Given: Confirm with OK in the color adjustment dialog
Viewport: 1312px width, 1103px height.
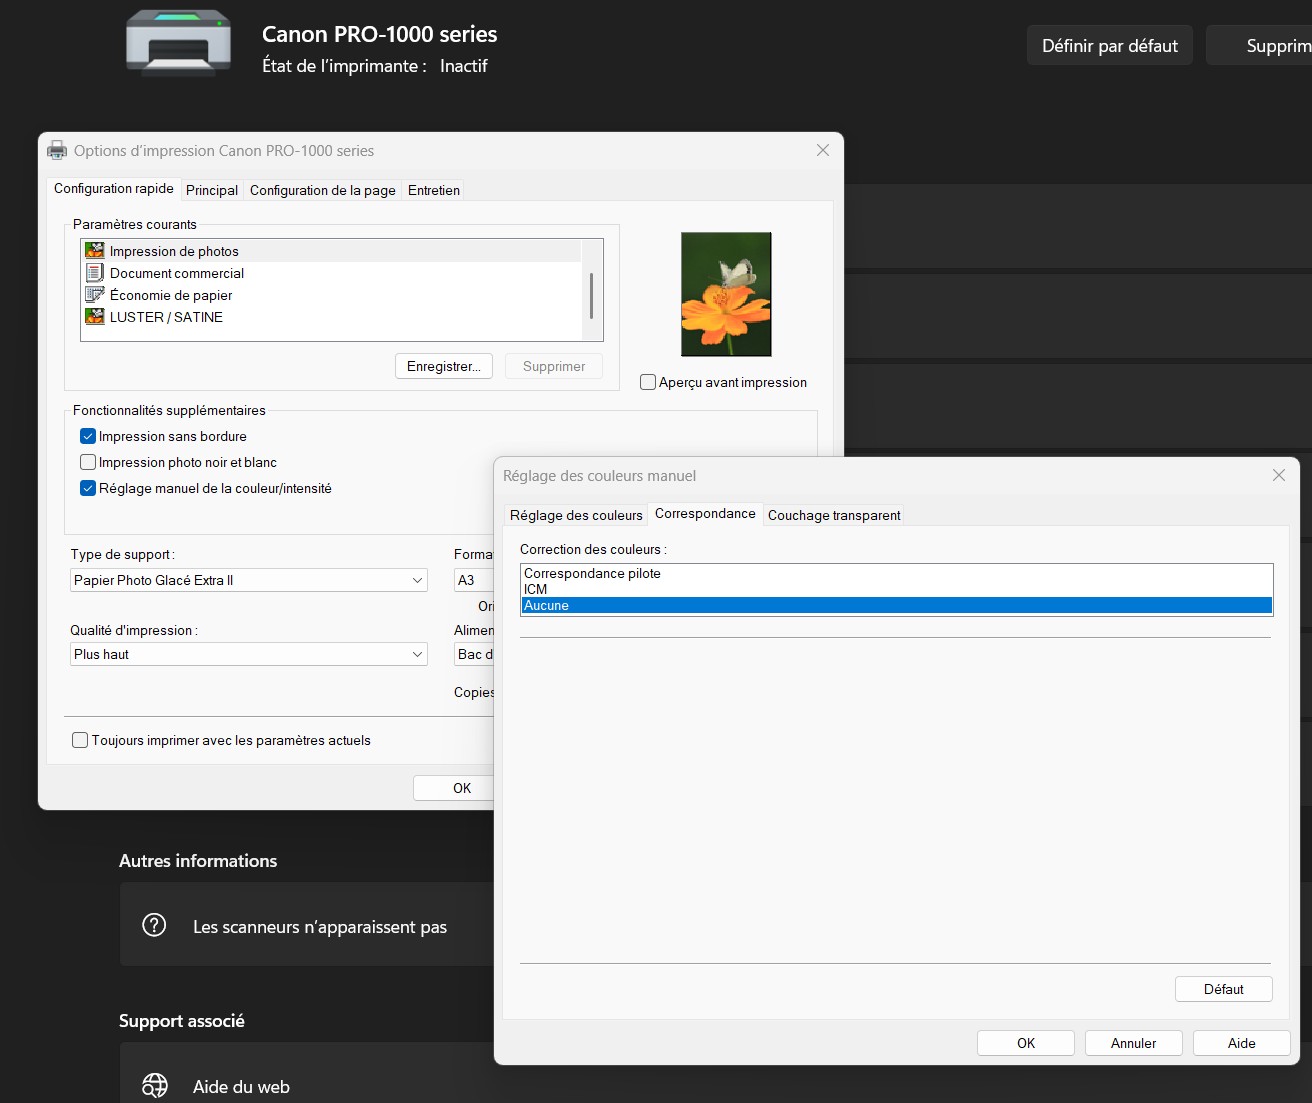Looking at the screenshot, I should coord(1026,1043).
